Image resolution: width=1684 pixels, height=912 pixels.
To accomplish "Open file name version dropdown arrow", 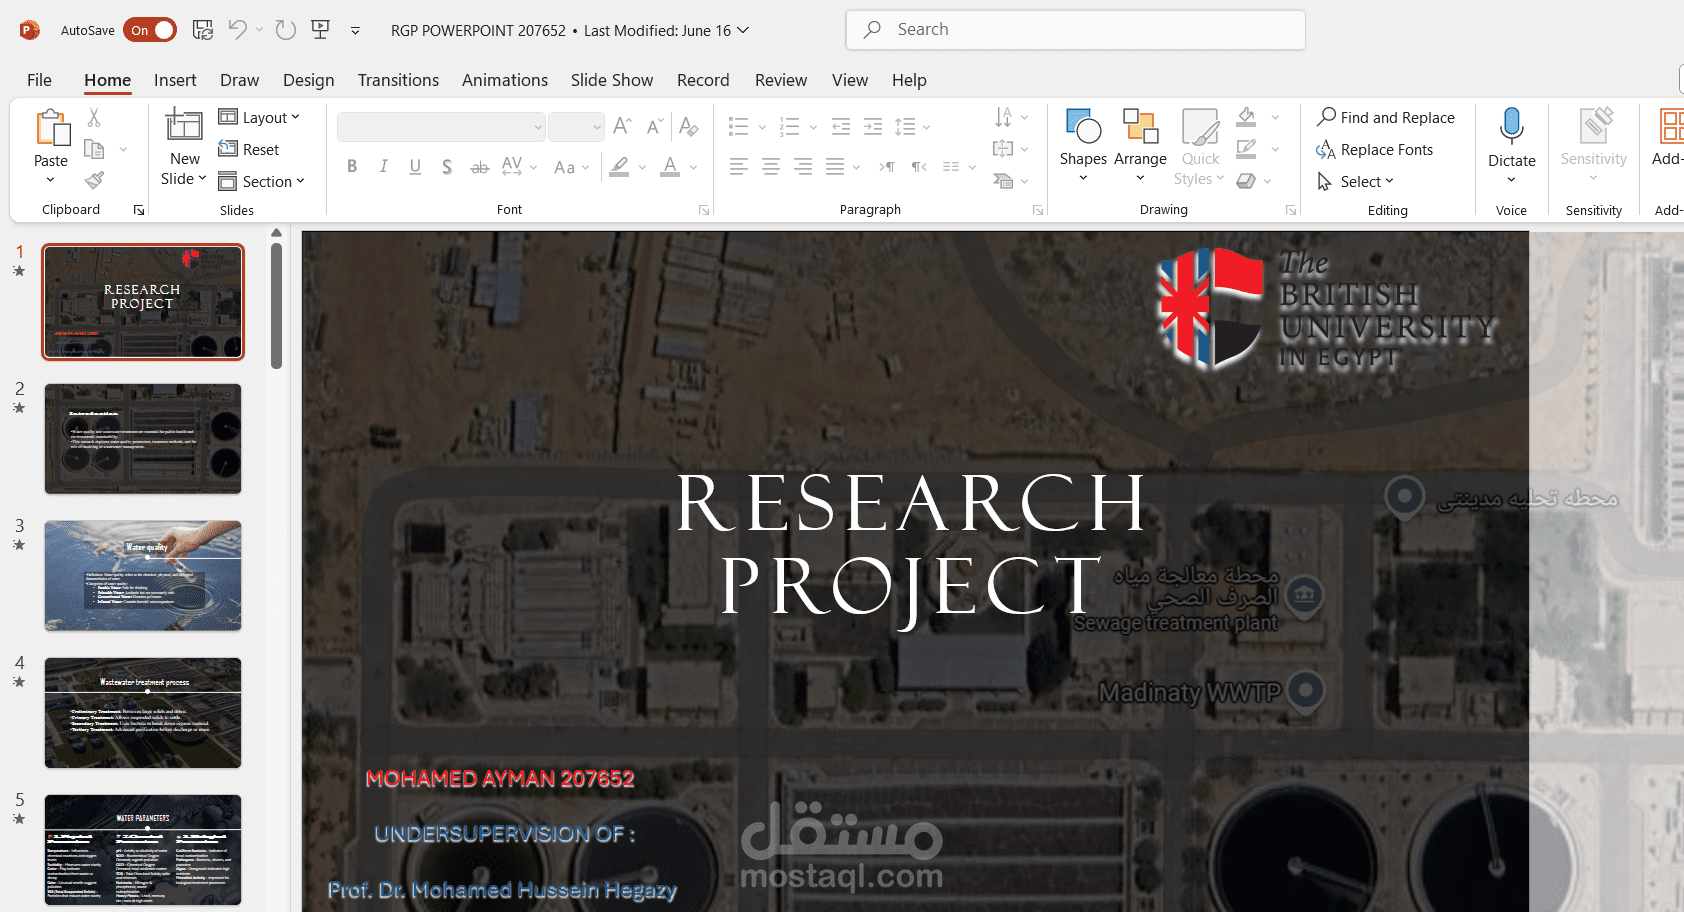I will click(x=743, y=30).
